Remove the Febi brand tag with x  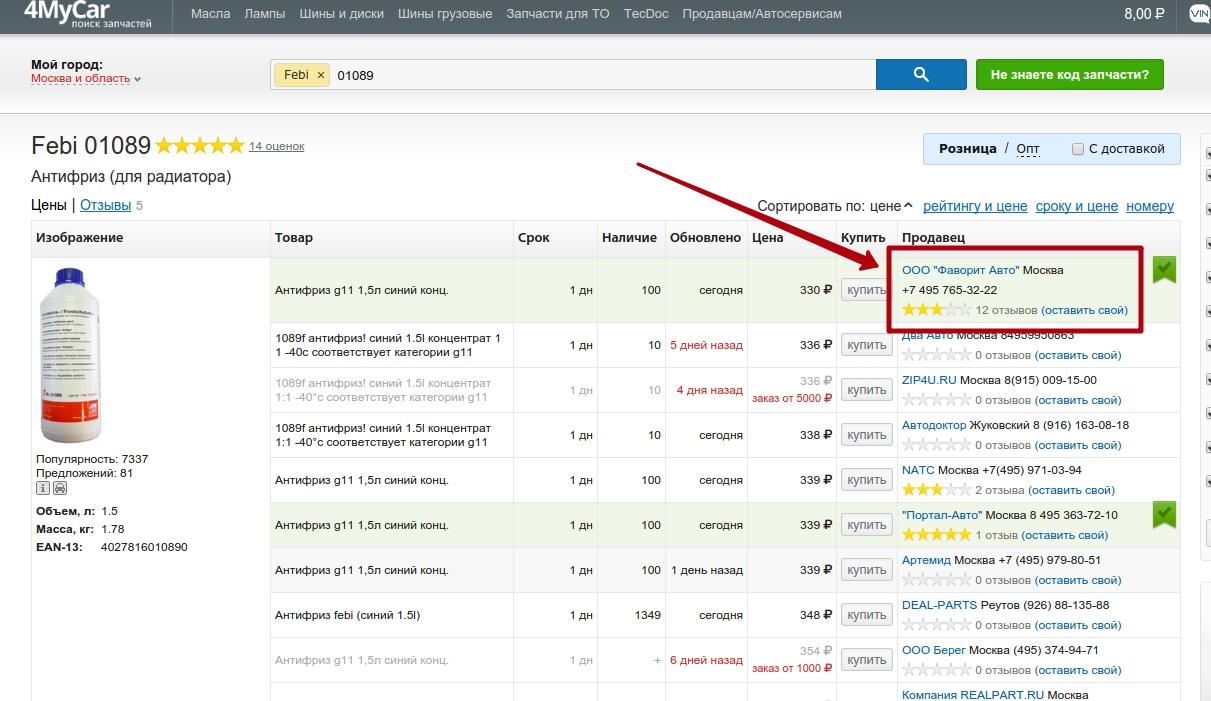321,75
